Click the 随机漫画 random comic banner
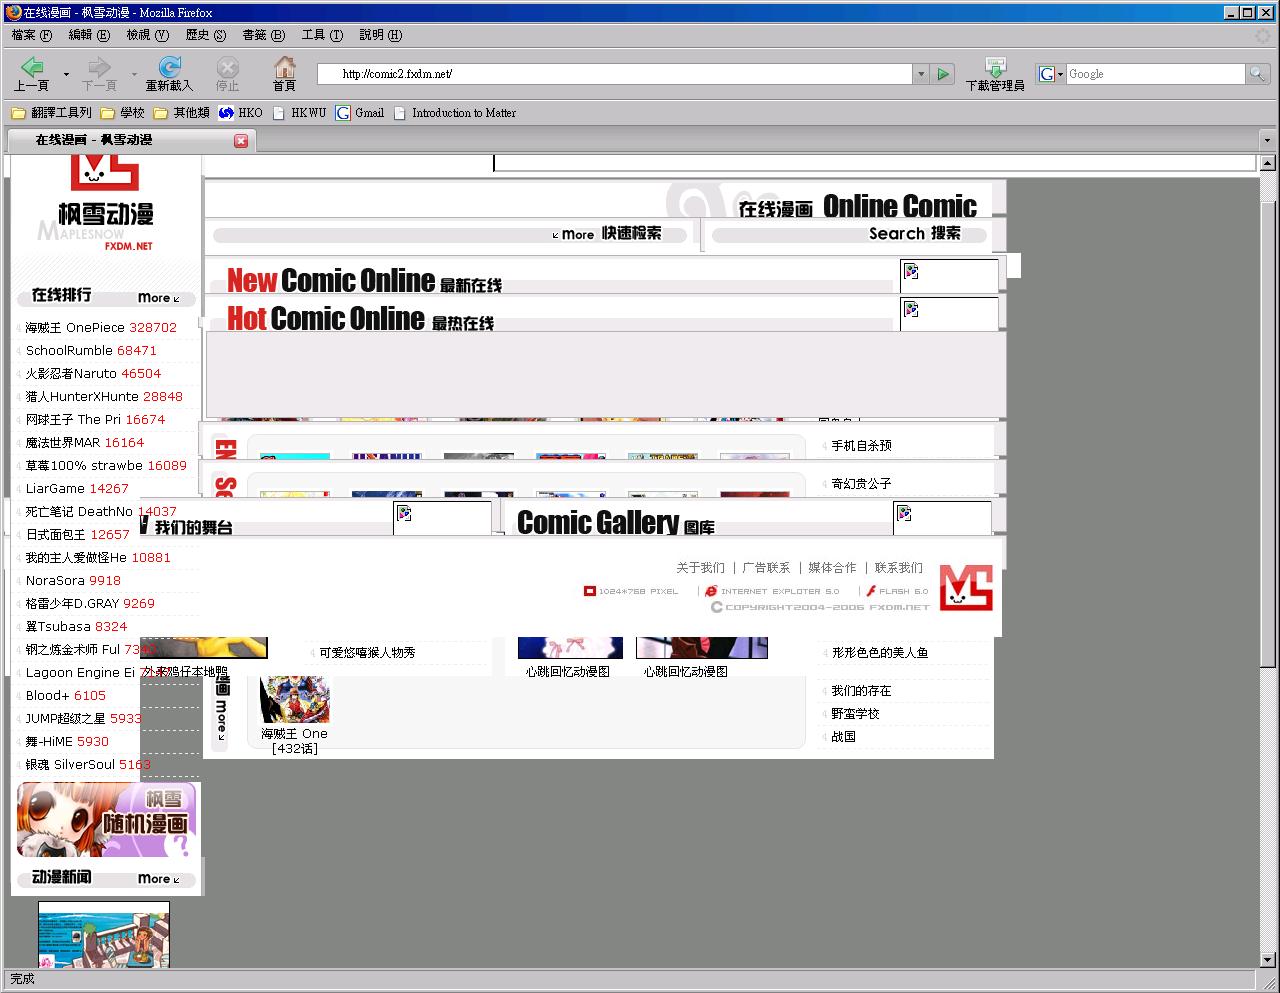 pyautogui.click(x=105, y=820)
